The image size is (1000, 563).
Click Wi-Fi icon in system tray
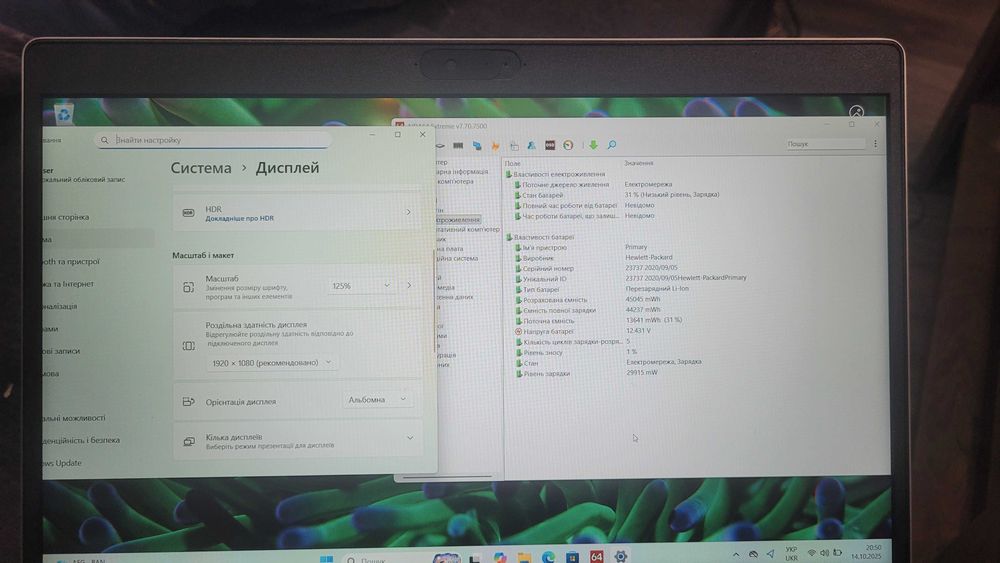[x=811, y=553]
